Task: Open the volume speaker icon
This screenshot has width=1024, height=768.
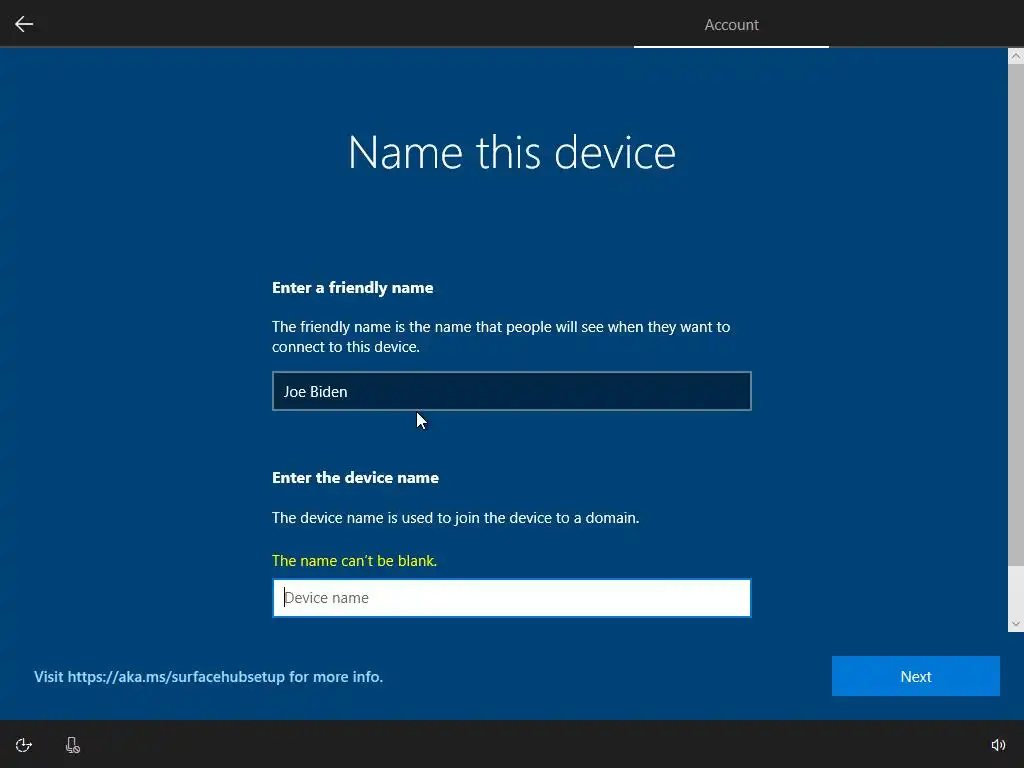Action: tap(998, 745)
